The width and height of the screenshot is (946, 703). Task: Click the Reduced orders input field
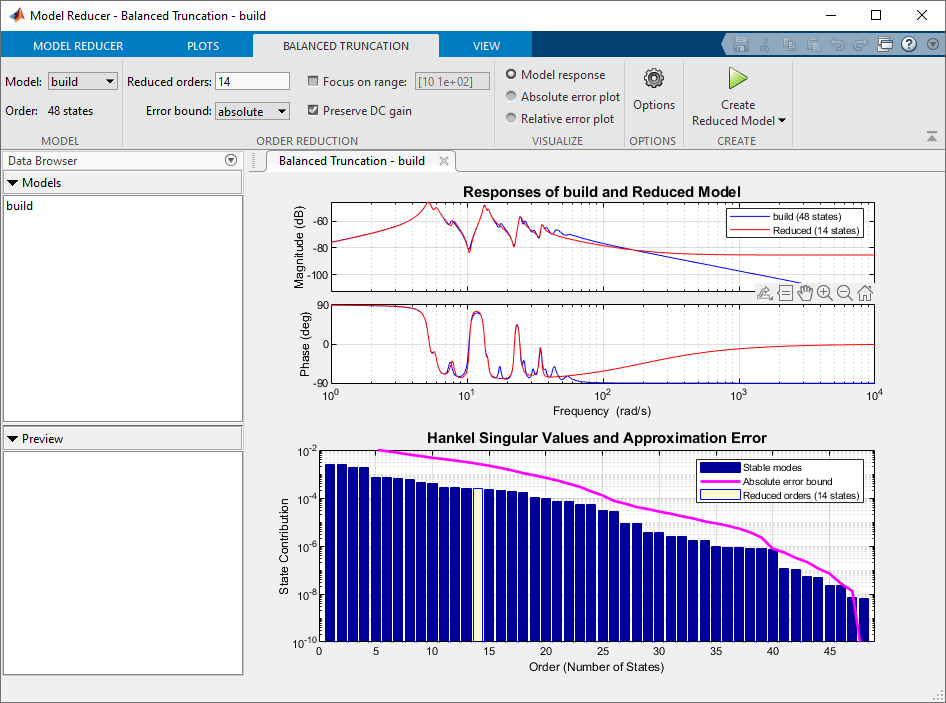click(252, 81)
